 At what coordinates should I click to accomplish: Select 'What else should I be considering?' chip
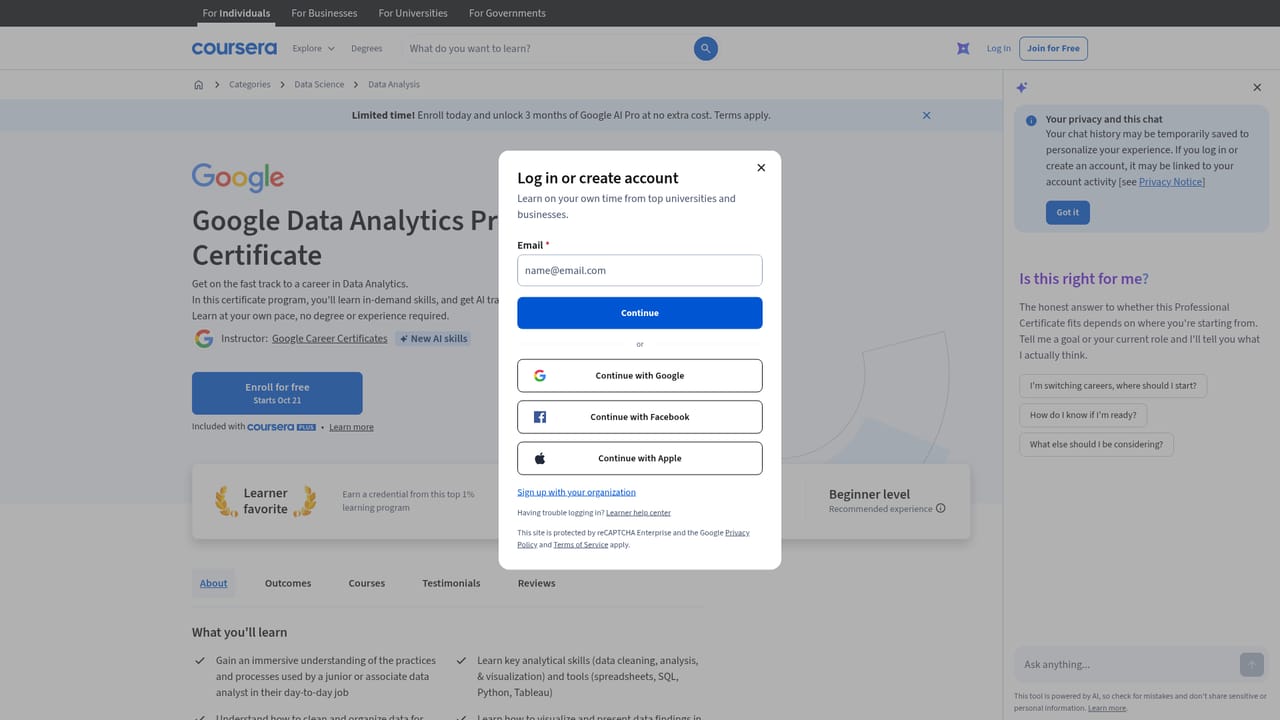(1096, 444)
